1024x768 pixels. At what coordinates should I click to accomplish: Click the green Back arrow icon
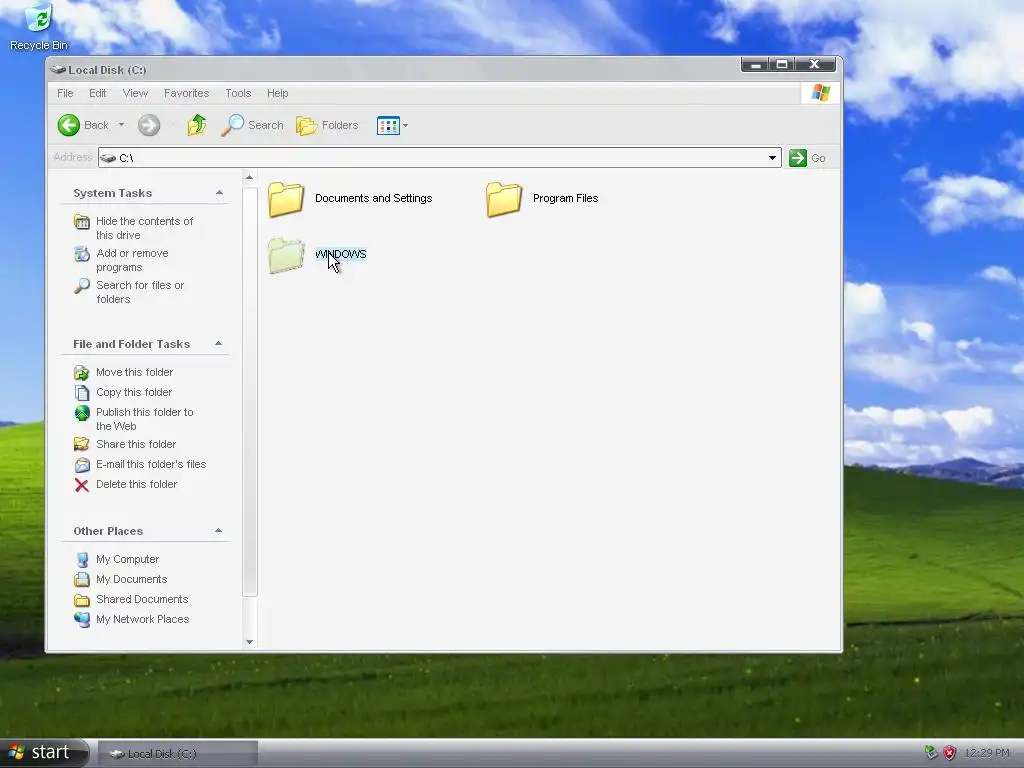(69, 125)
